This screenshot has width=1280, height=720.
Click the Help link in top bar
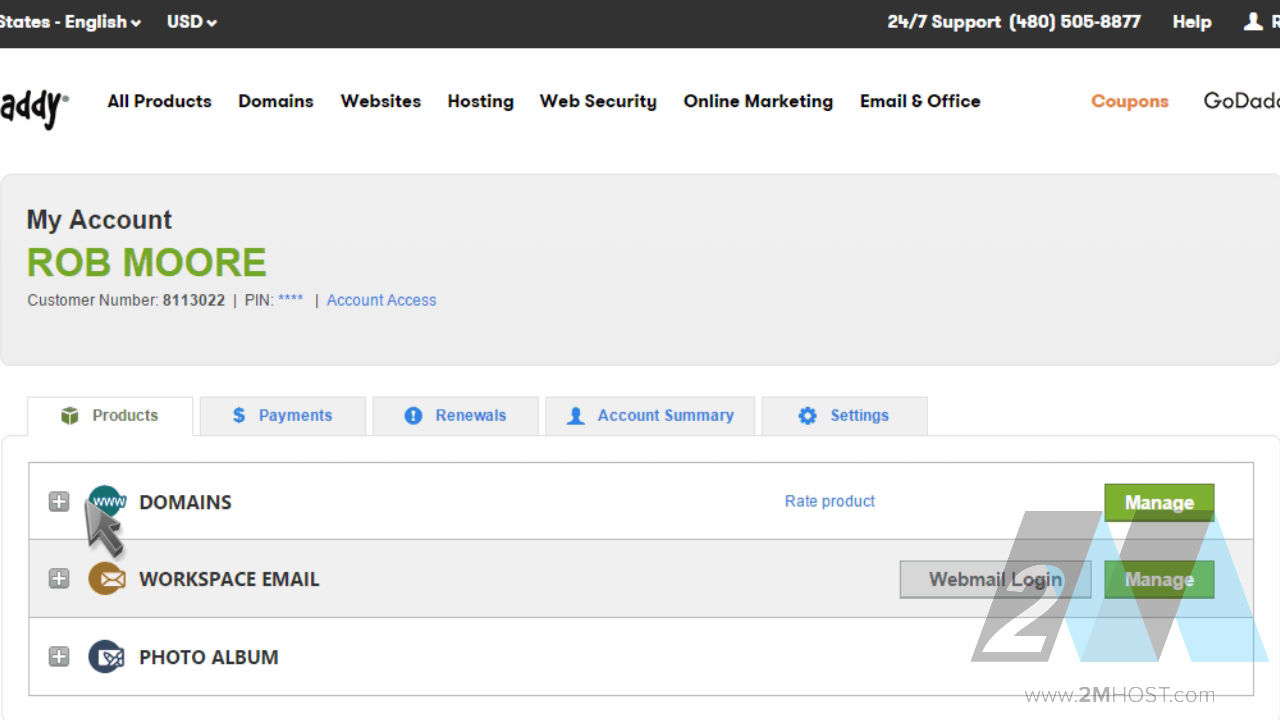[1192, 22]
